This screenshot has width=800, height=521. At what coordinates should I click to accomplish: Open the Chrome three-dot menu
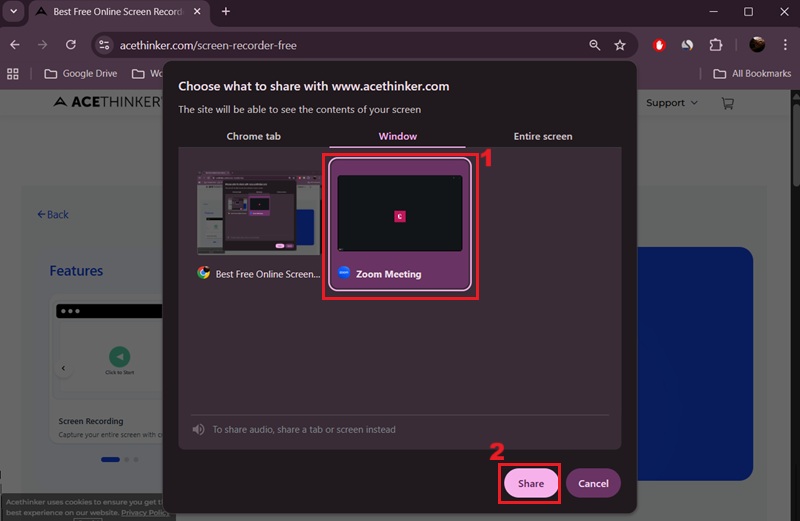pyautogui.click(x=784, y=45)
